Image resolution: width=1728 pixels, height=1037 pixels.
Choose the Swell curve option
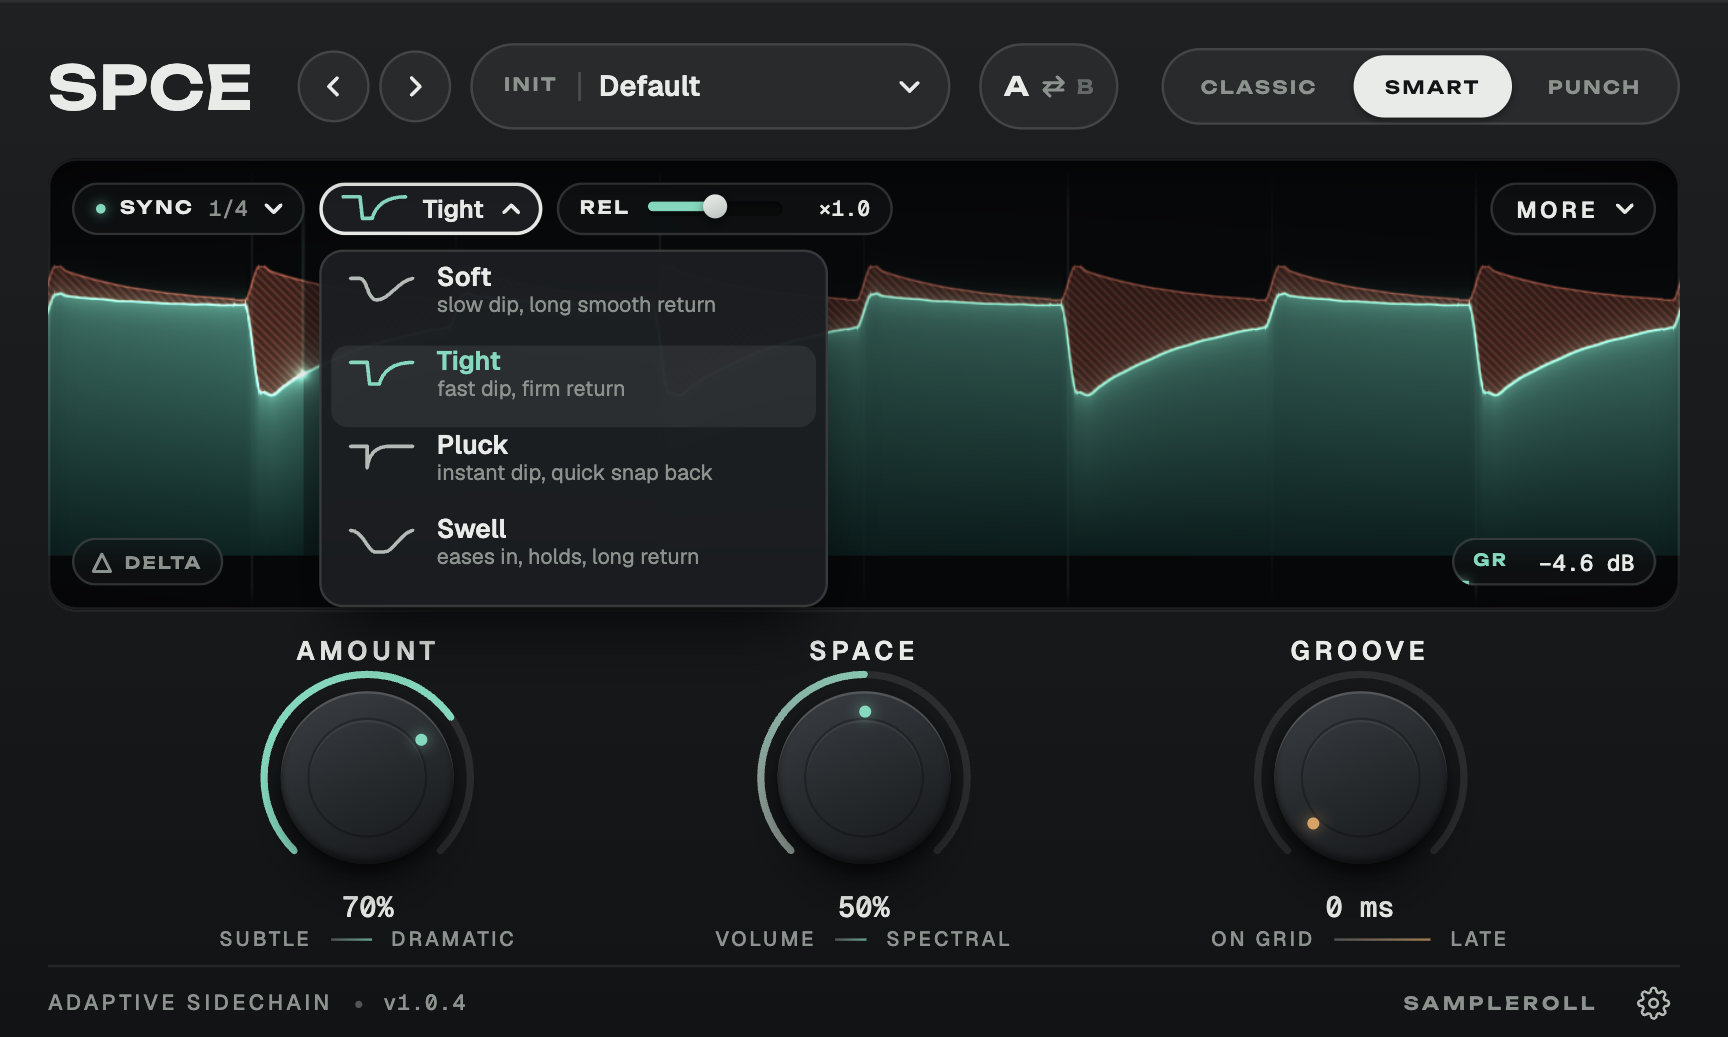pyautogui.click(x=573, y=542)
